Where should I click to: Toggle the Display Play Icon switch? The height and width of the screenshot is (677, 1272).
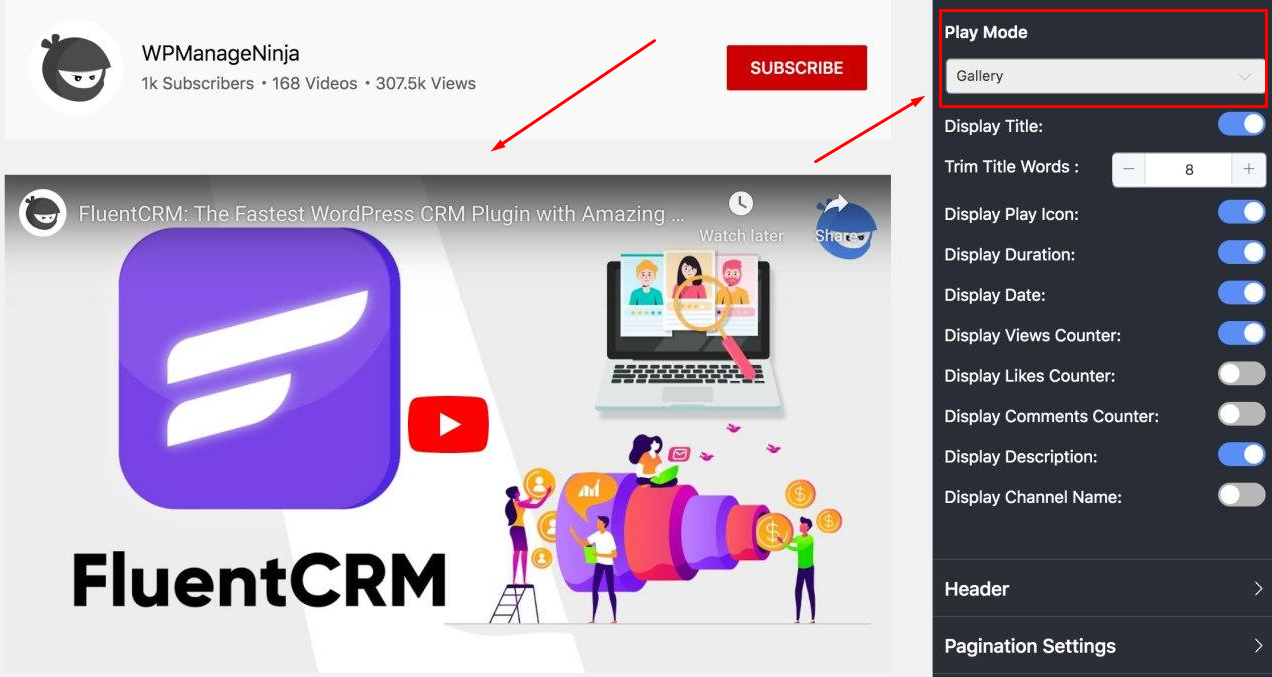[1241, 213]
